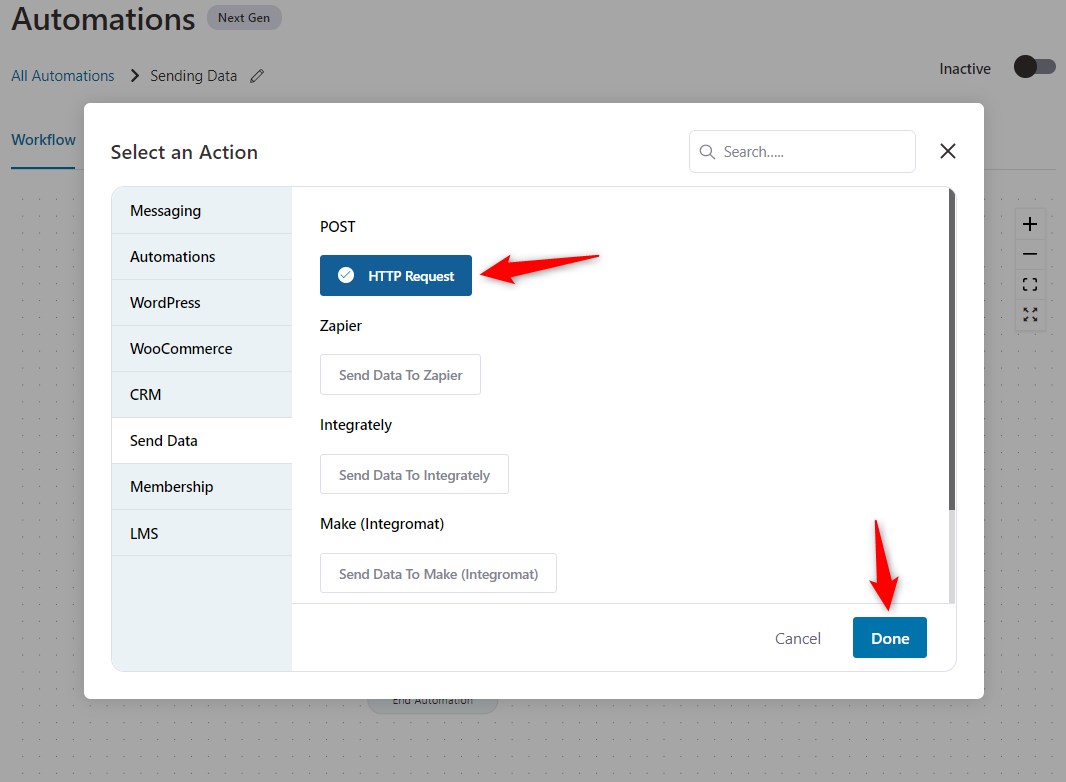Click the zoom out minus icon
This screenshot has height=782, width=1066.
[1030, 255]
